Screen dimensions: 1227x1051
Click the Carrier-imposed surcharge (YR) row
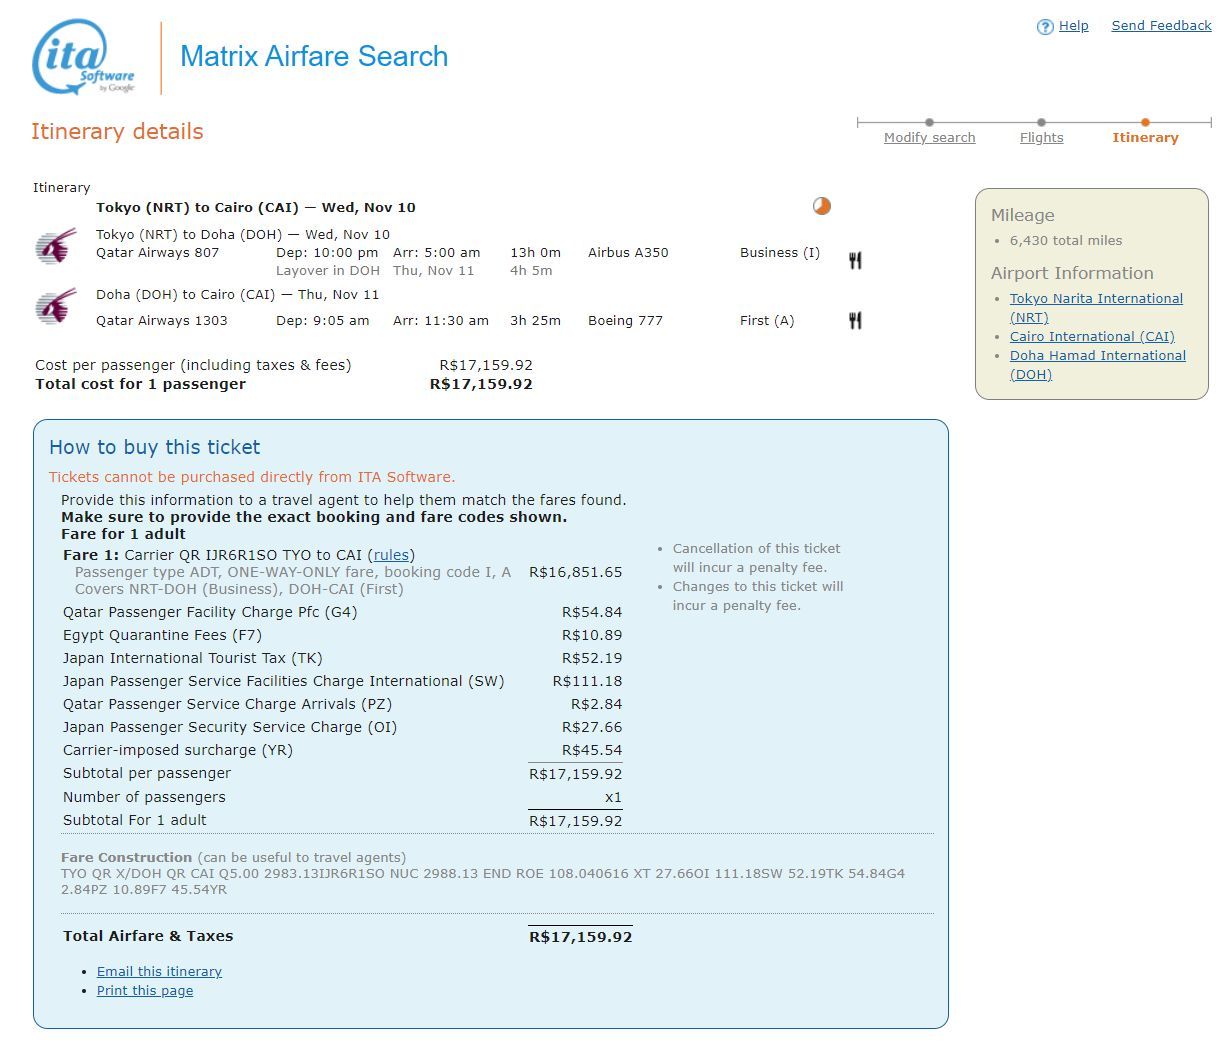point(342,751)
